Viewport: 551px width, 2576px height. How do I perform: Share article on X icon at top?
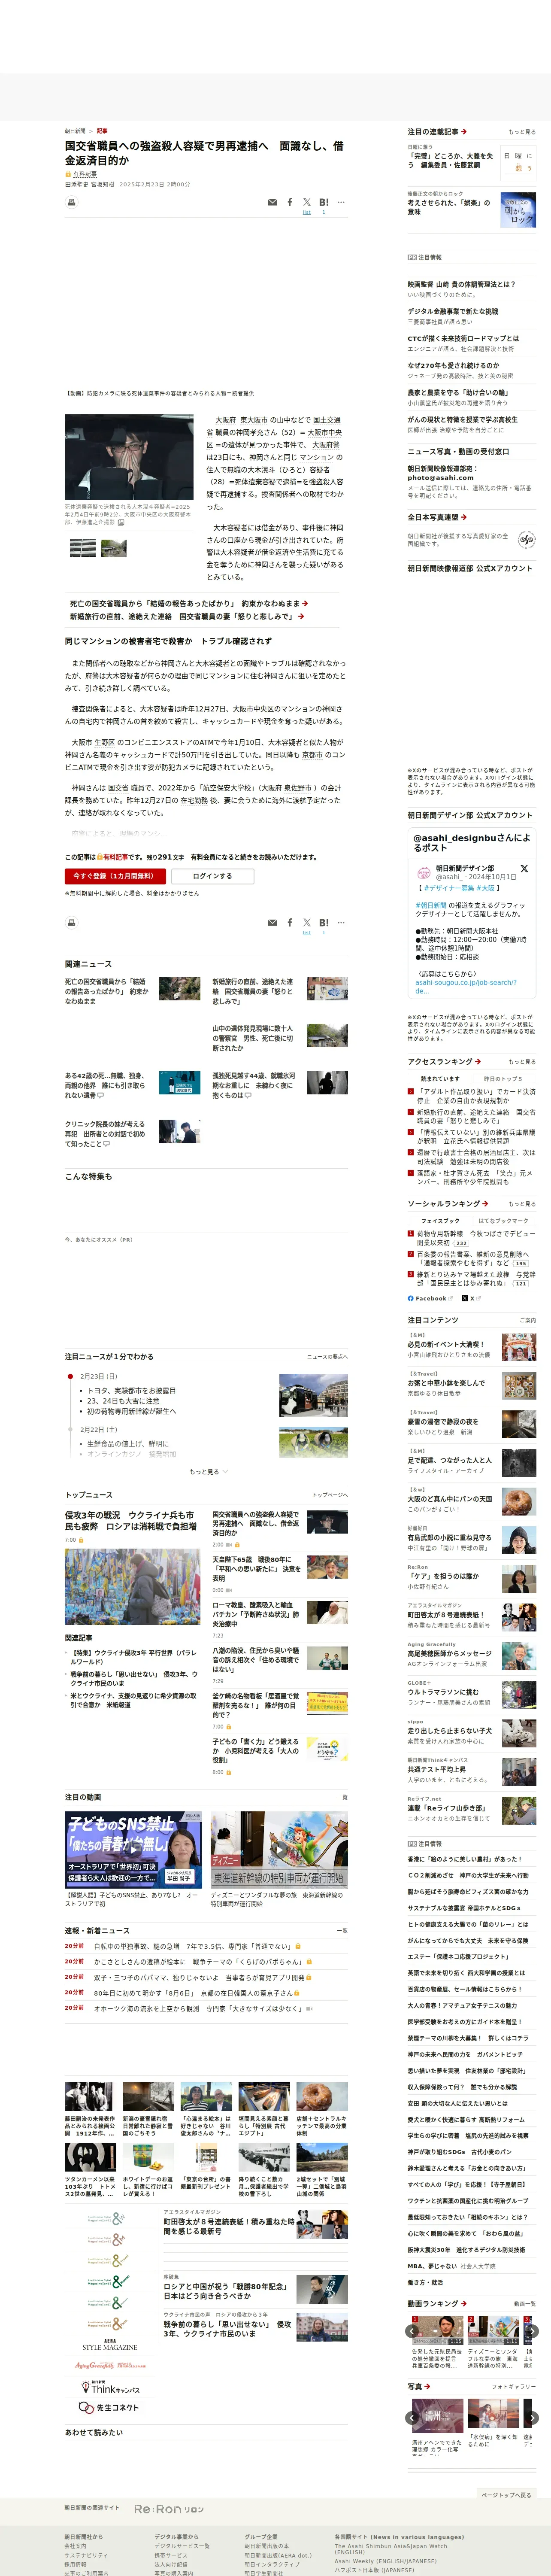pos(306,202)
